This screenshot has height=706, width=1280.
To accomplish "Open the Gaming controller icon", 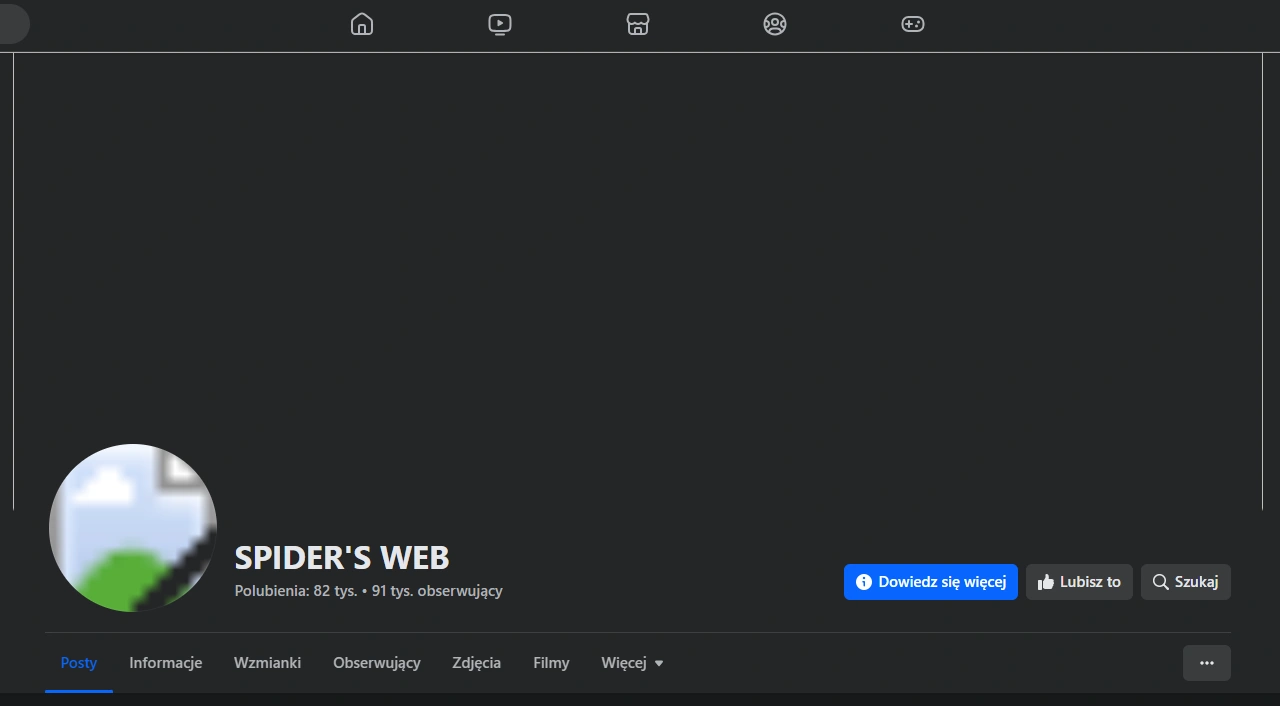I will pyautogui.click(x=913, y=24).
